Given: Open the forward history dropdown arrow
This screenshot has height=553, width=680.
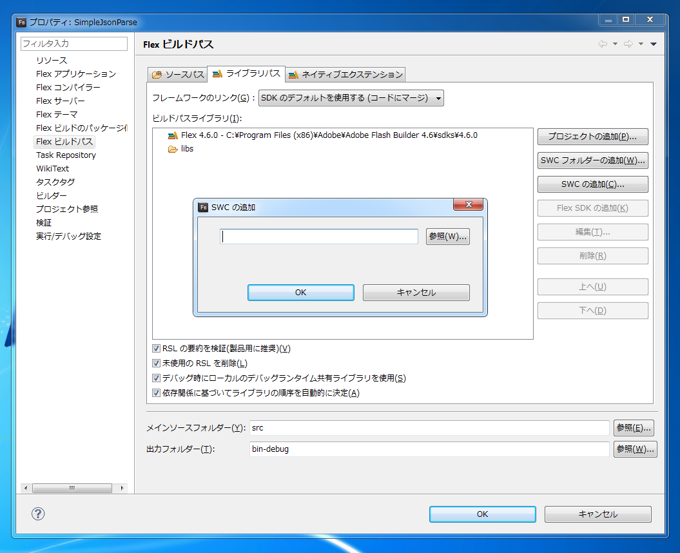Looking at the screenshot, I should [641, 44].
